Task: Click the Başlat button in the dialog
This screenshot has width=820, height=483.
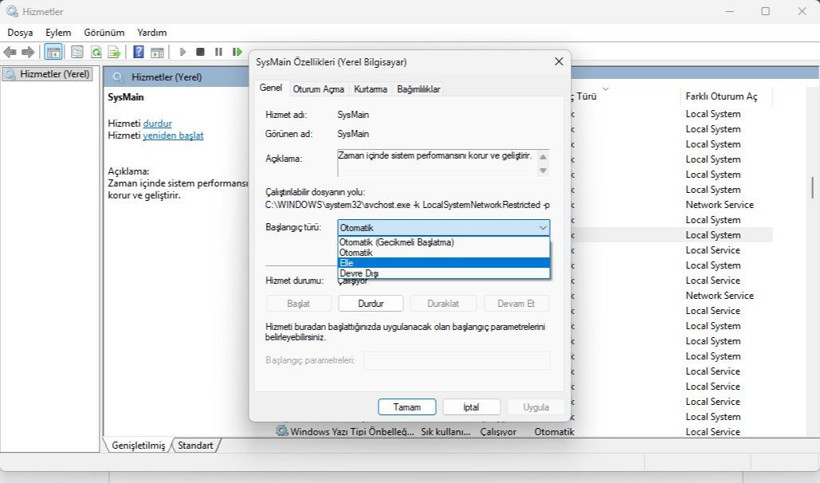Action: tap(298, 303)
